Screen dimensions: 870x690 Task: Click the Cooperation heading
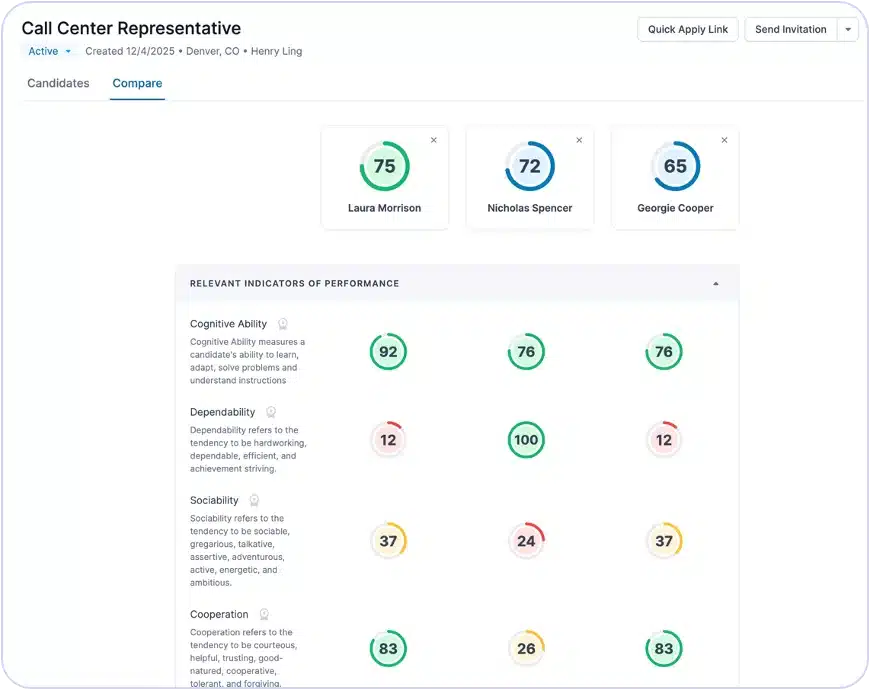tap(219, 615)
